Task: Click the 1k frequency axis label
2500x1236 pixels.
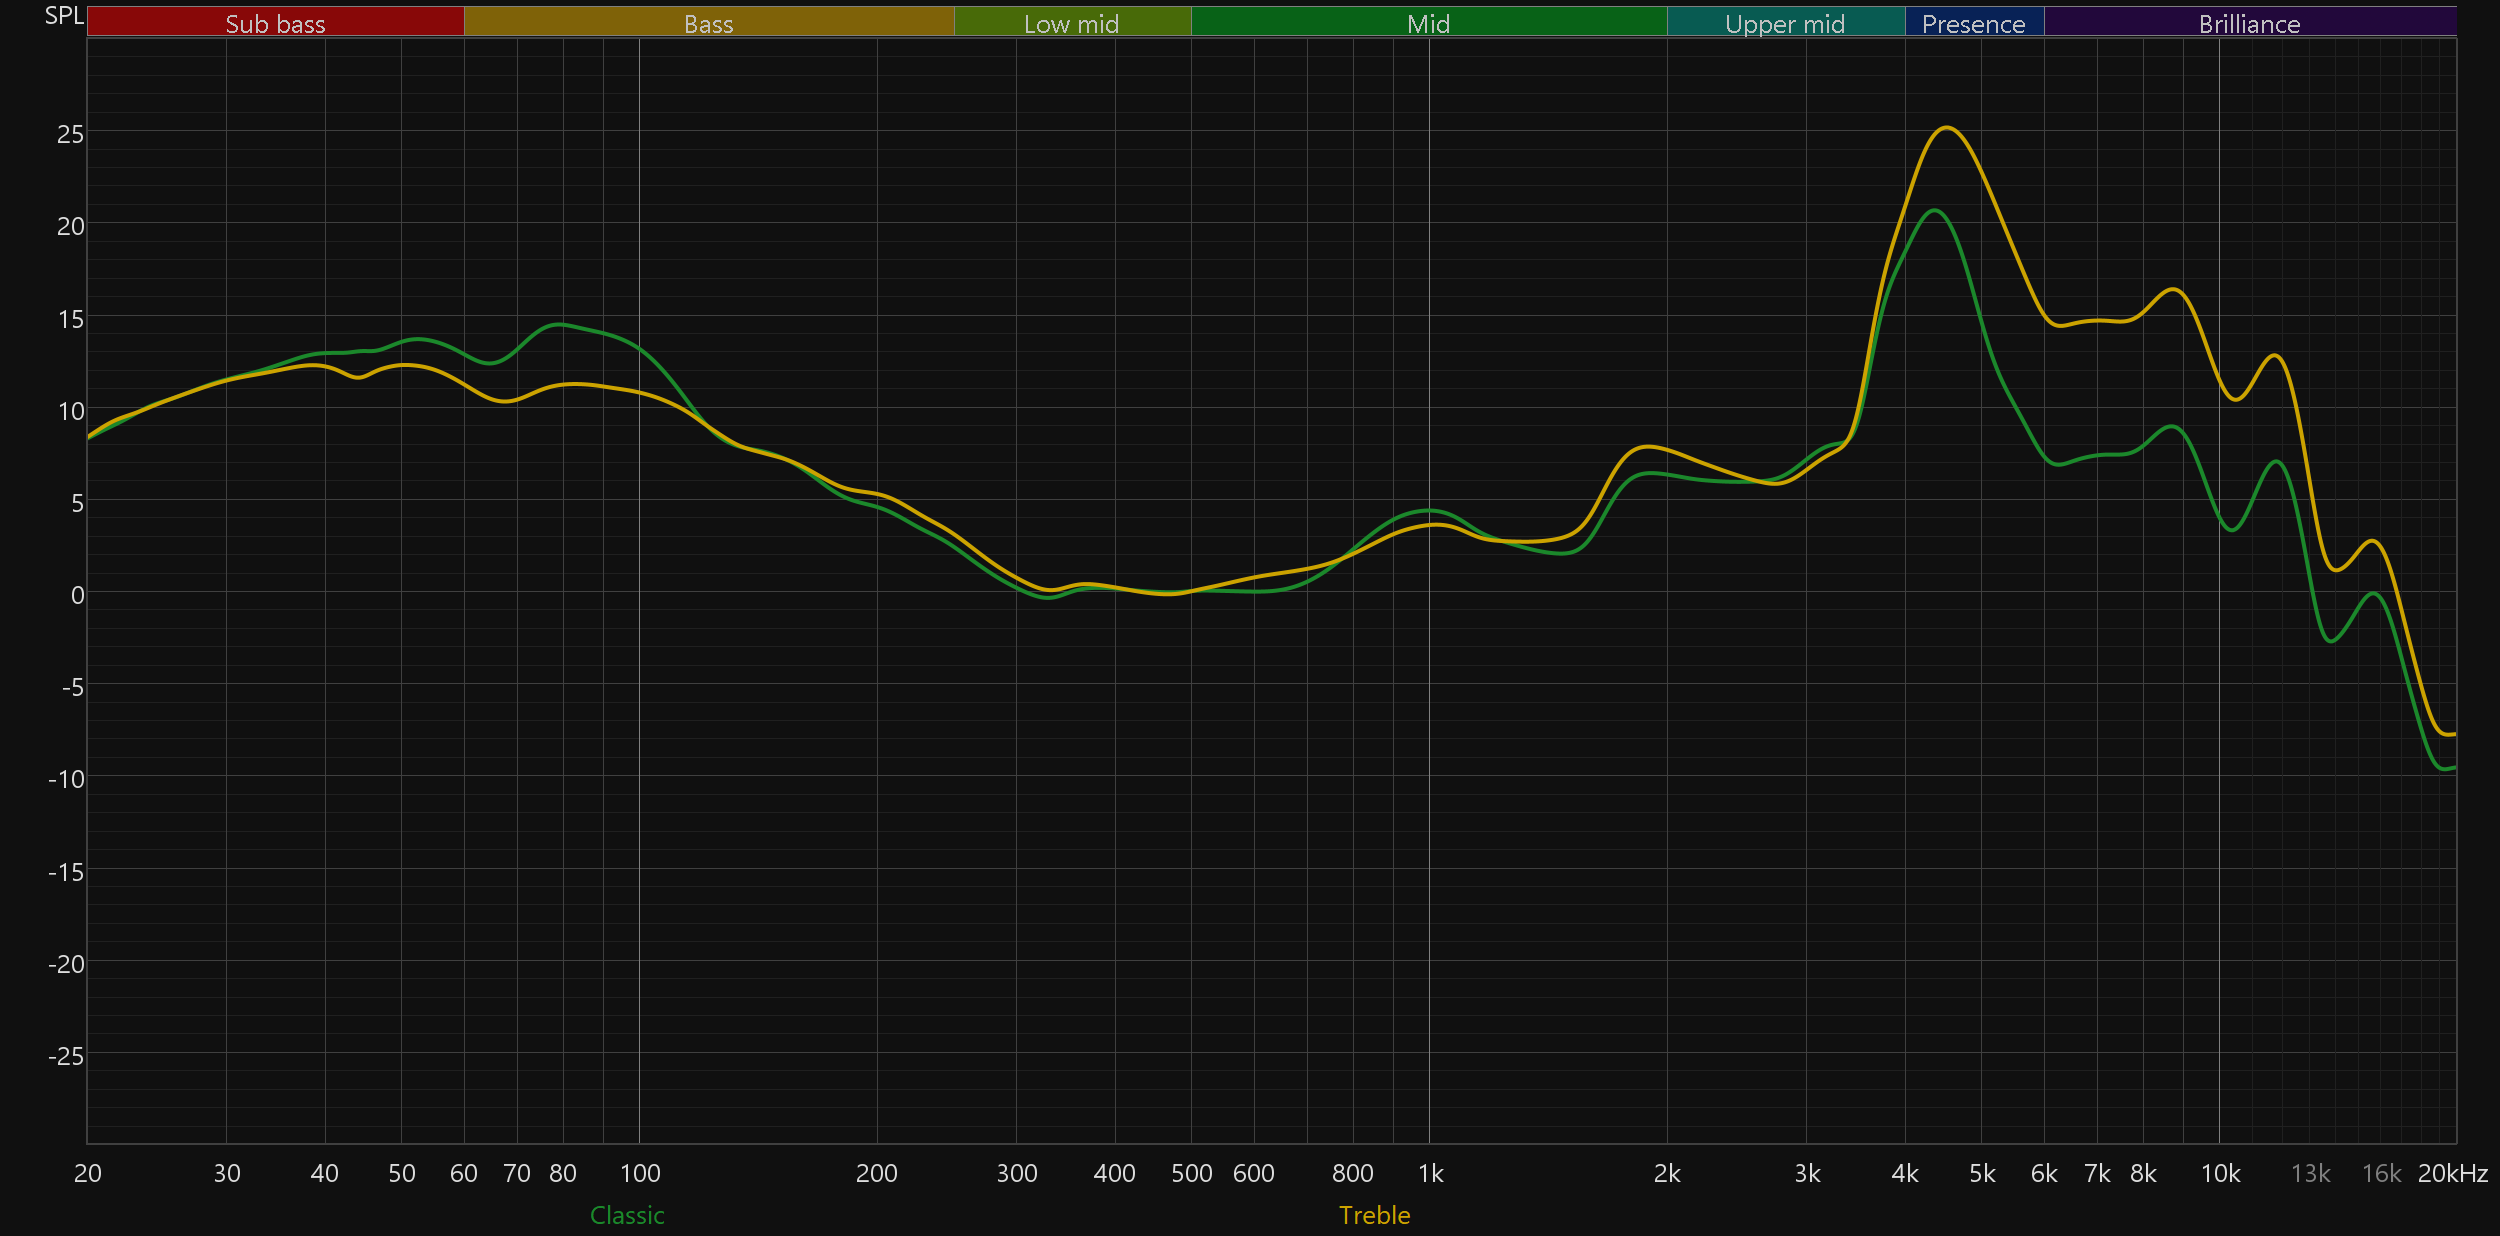Action: 1430,1174
